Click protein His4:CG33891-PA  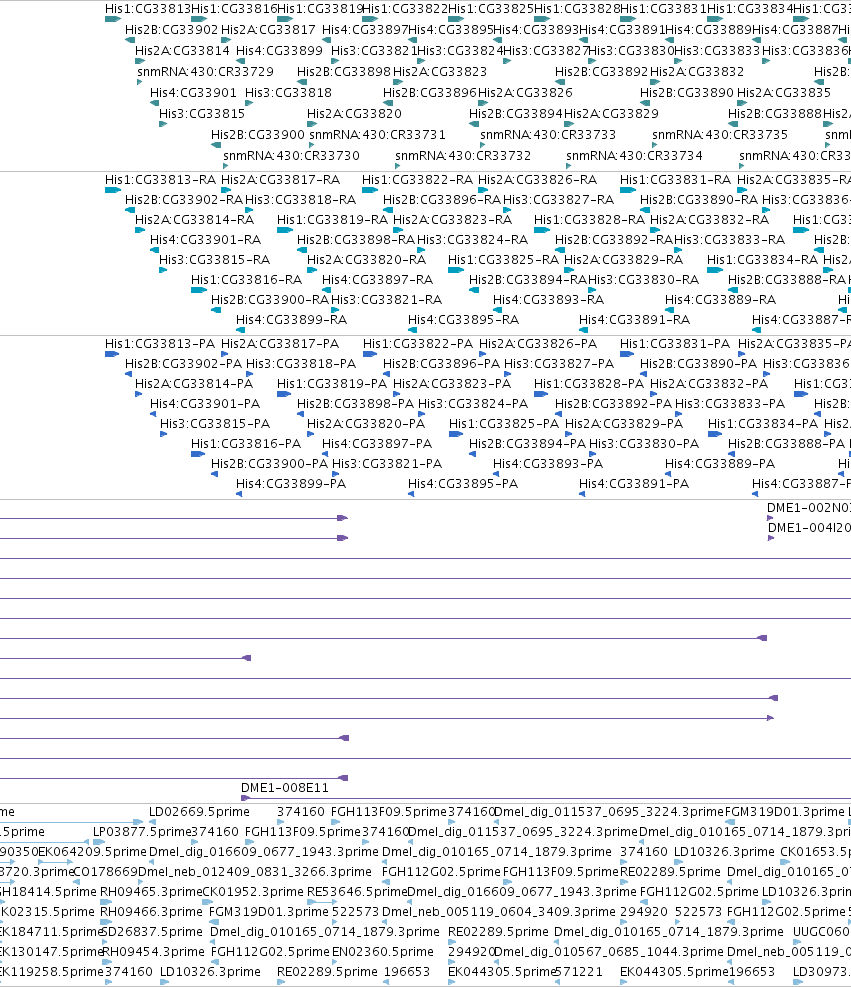634,484
